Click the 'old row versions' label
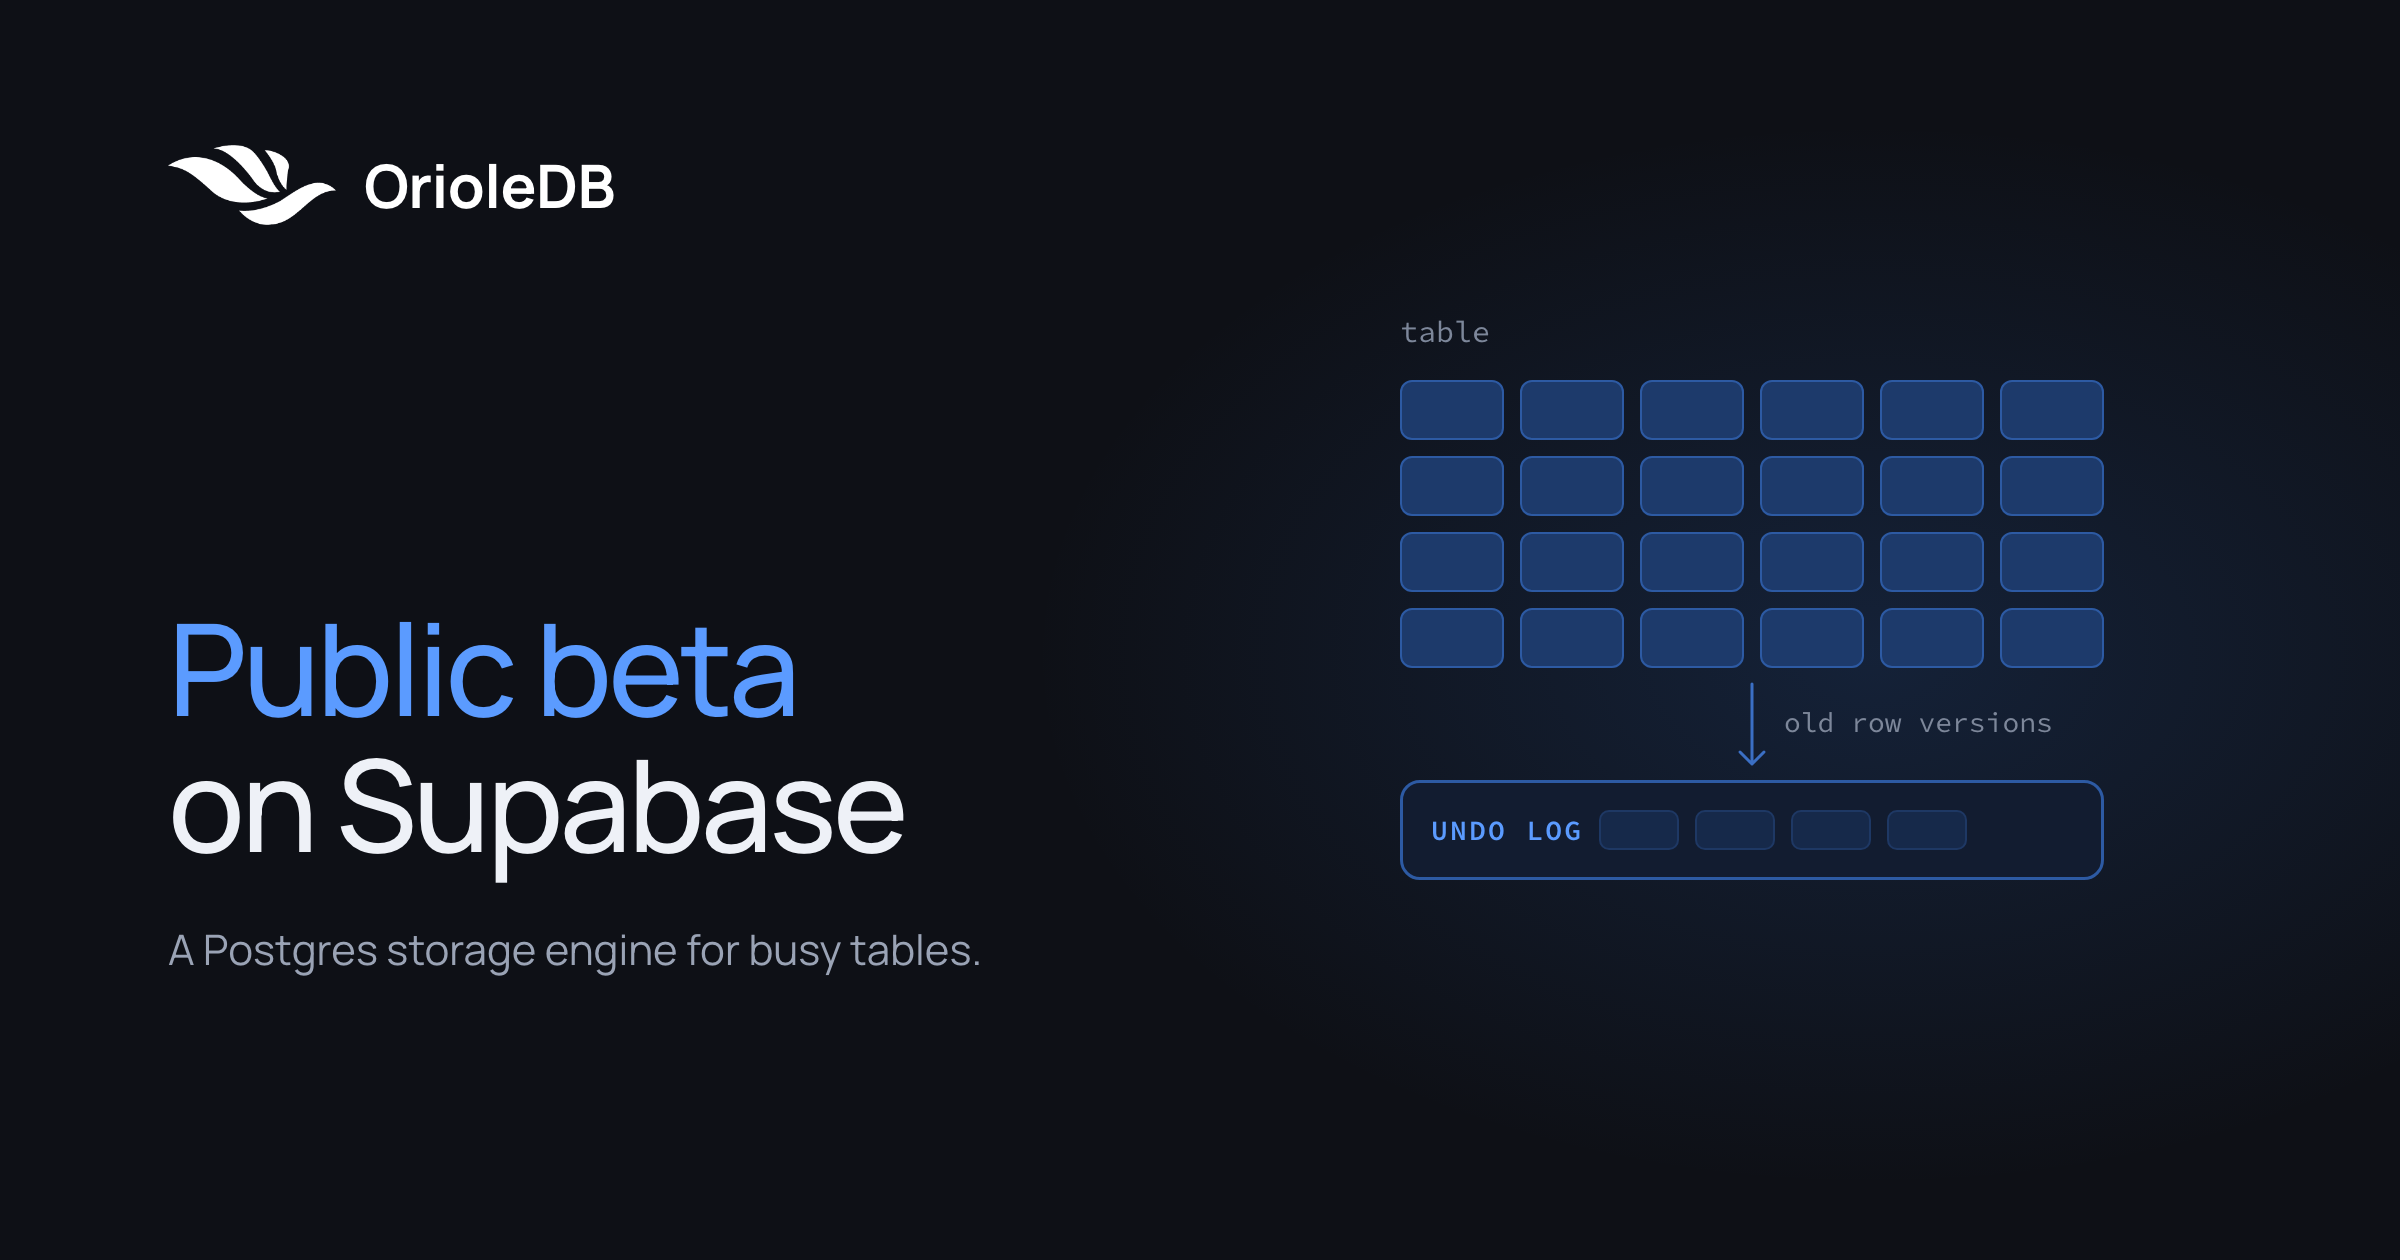2400x1260 pixels. click(x=1918, y=723)
